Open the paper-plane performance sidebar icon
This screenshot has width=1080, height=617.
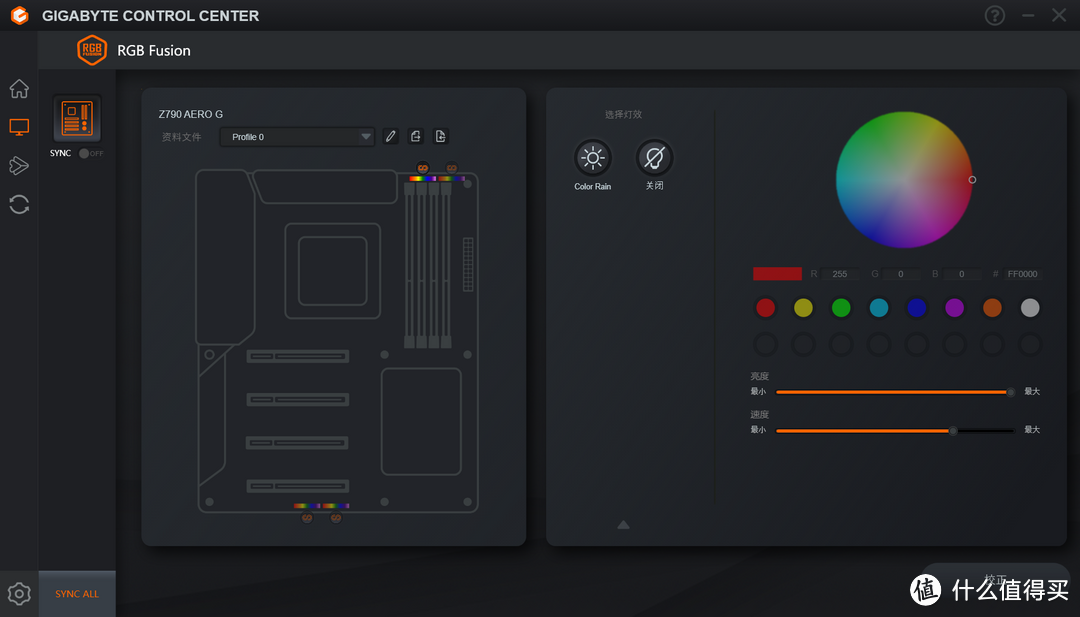[x=19, y=165]
